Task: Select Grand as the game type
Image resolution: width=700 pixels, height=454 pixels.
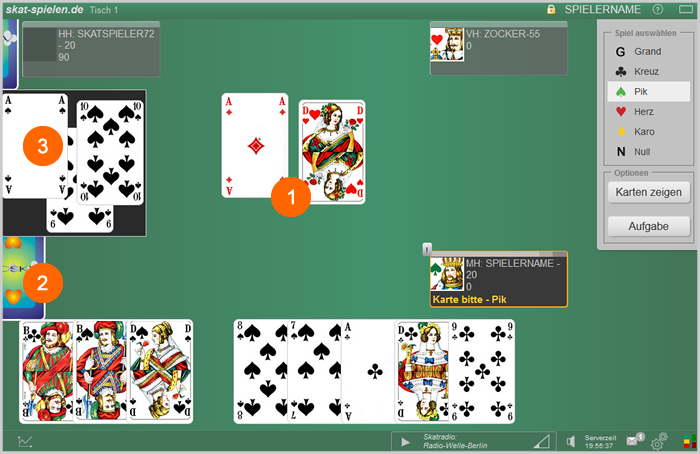Action: point(647,51)
